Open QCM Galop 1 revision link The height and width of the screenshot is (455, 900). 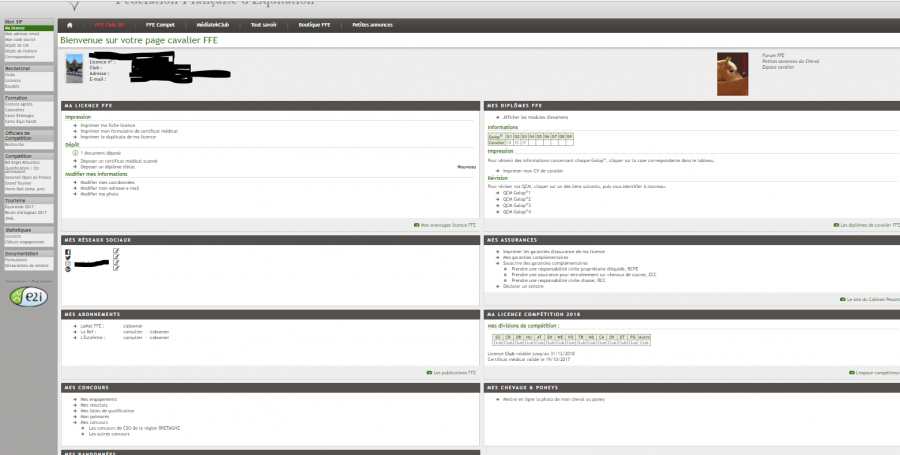point(517,193)
